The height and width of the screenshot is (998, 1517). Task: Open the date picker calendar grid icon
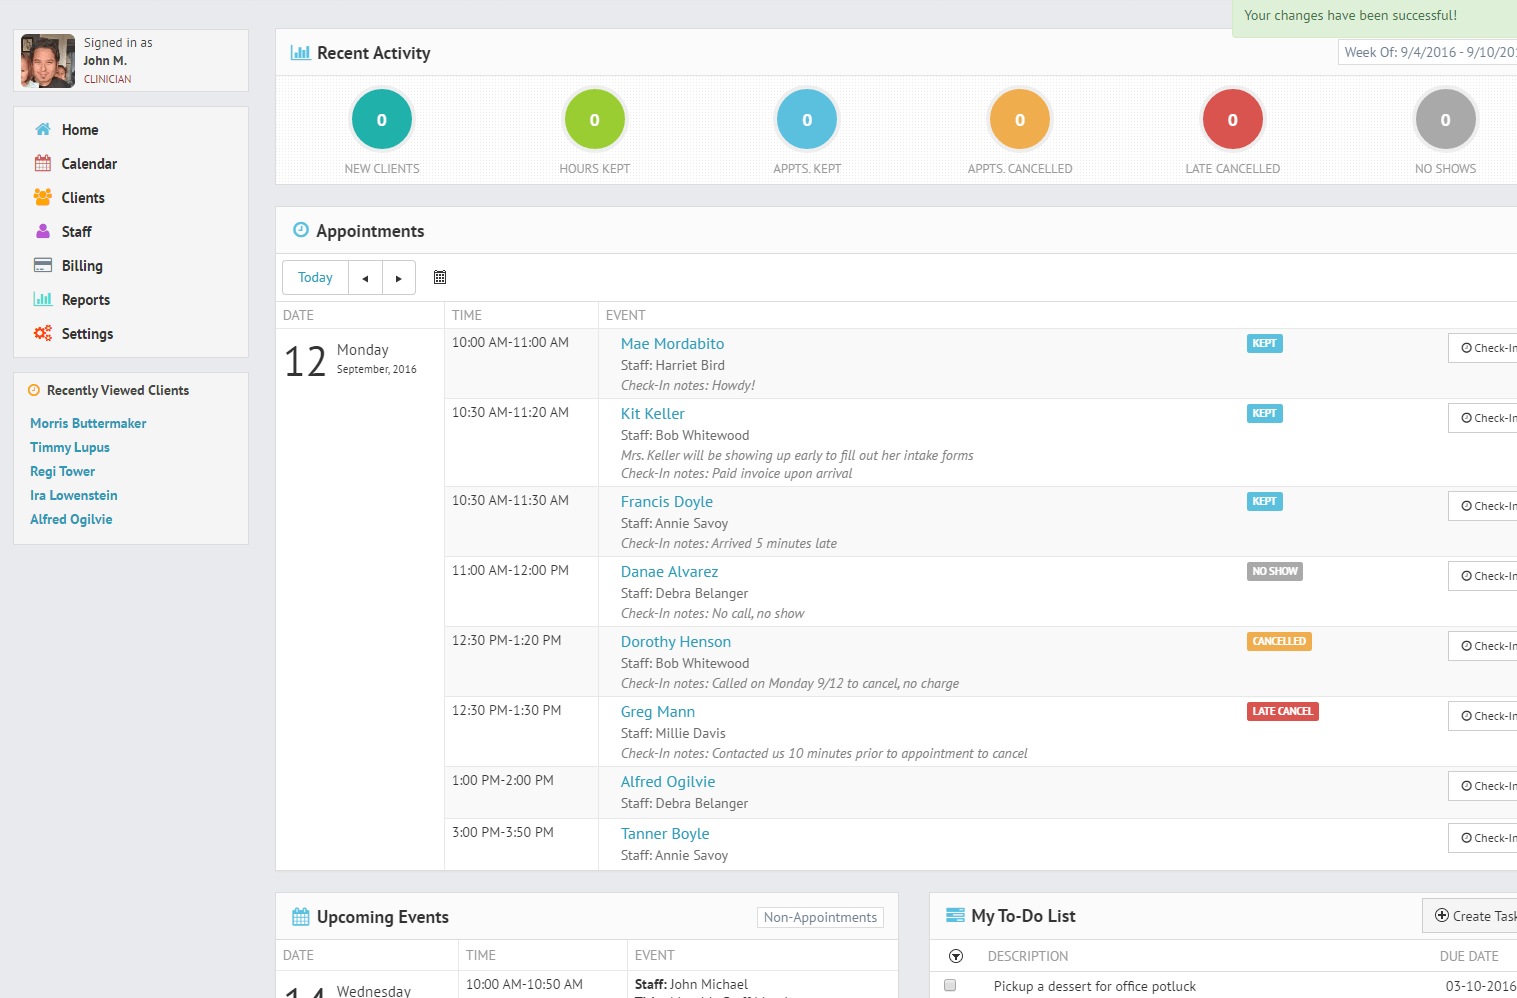click(440, 278)
